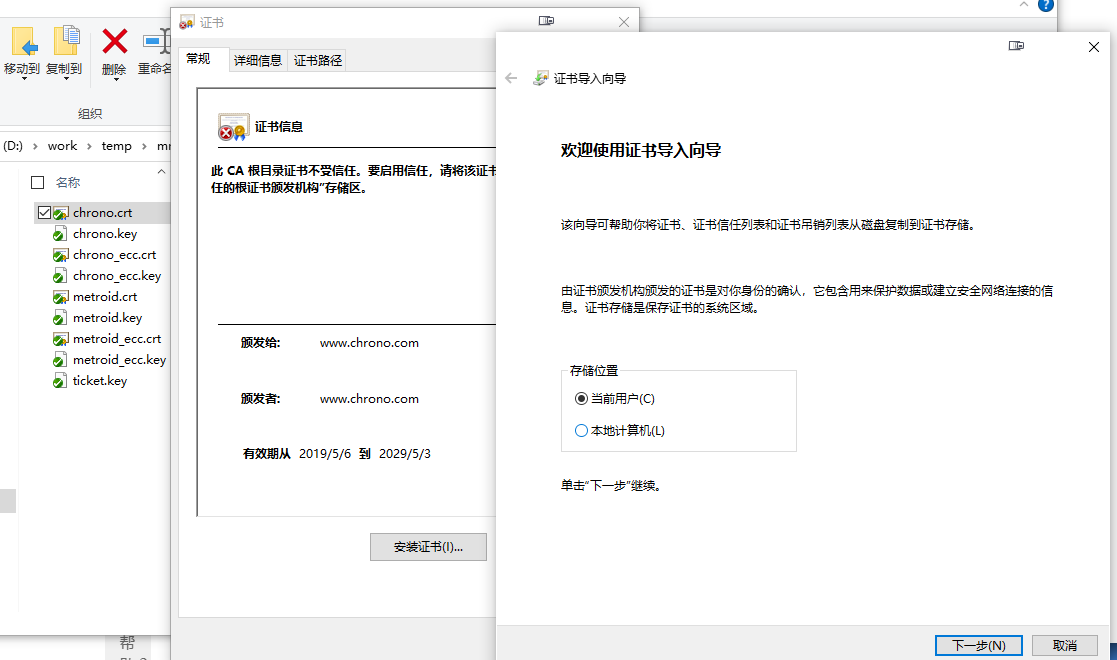Click the 'work' folder in the address path
The height and width of the screenshot is (660, 1117).
pyautogui.click(x=62, y=146)
